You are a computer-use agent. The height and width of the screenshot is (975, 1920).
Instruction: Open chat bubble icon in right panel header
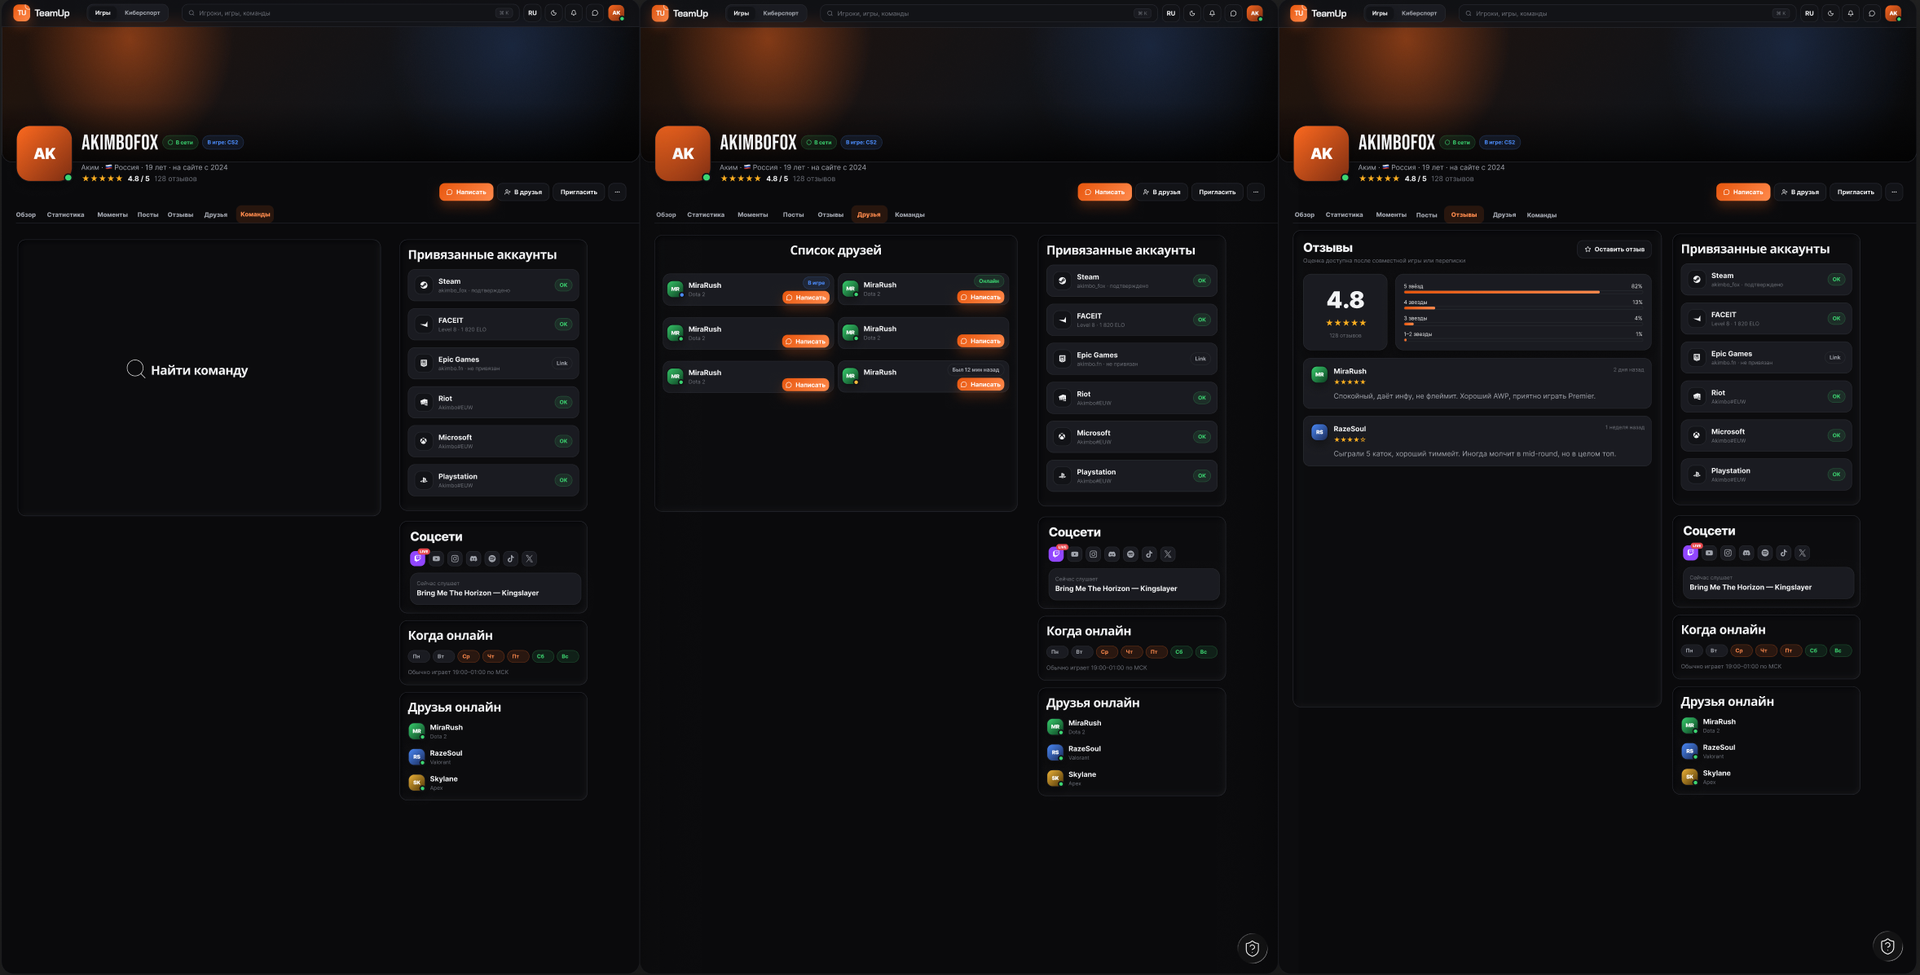1871,13
